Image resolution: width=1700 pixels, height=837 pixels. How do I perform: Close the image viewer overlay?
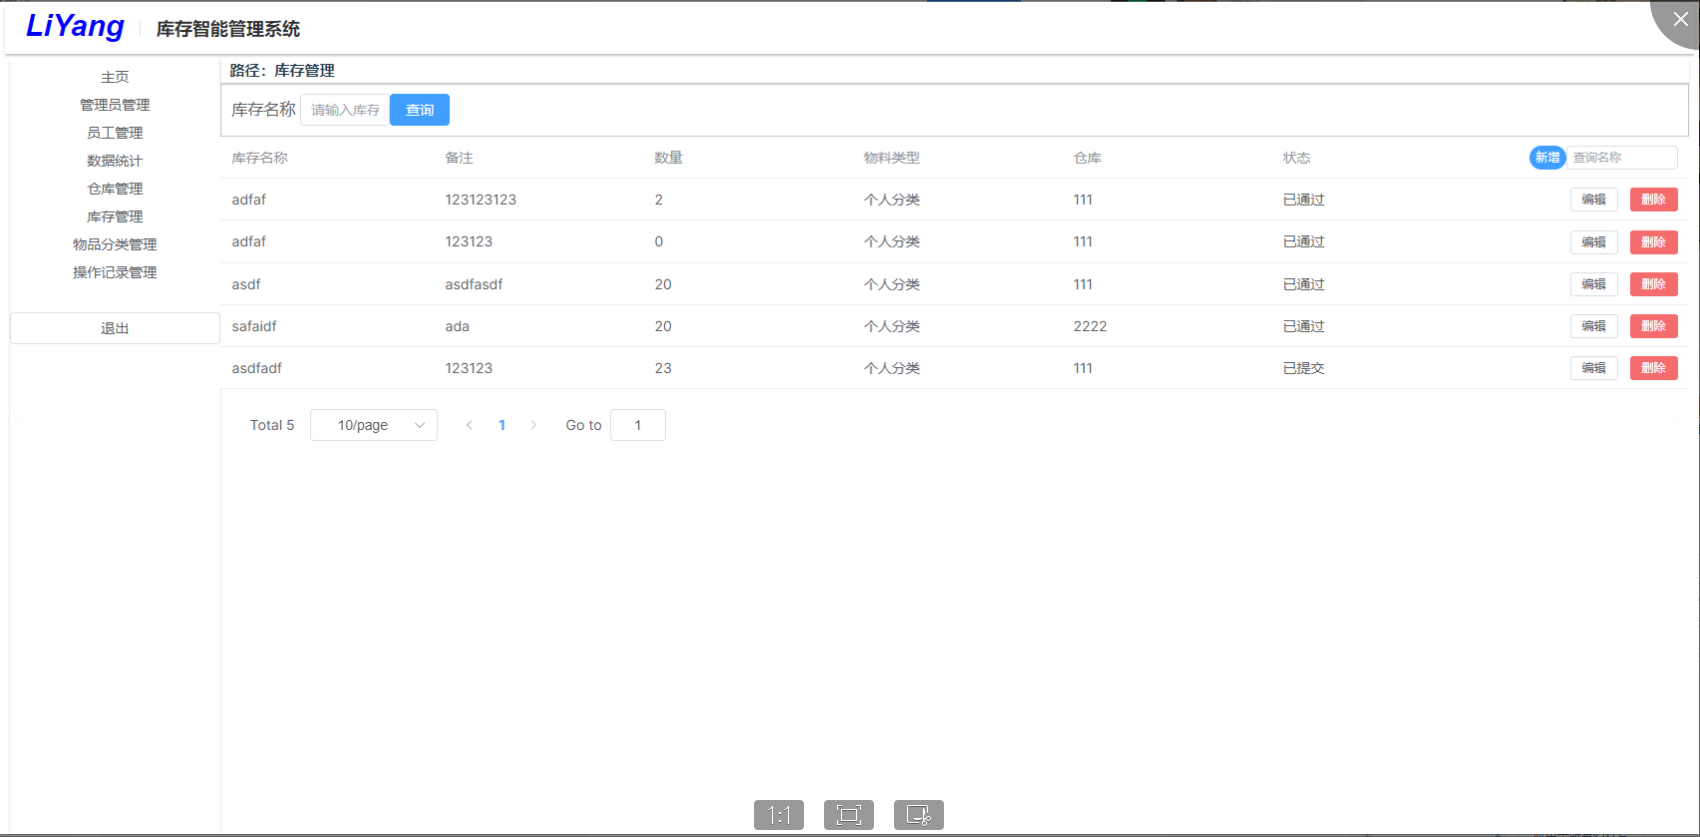tap(1680, 19)
